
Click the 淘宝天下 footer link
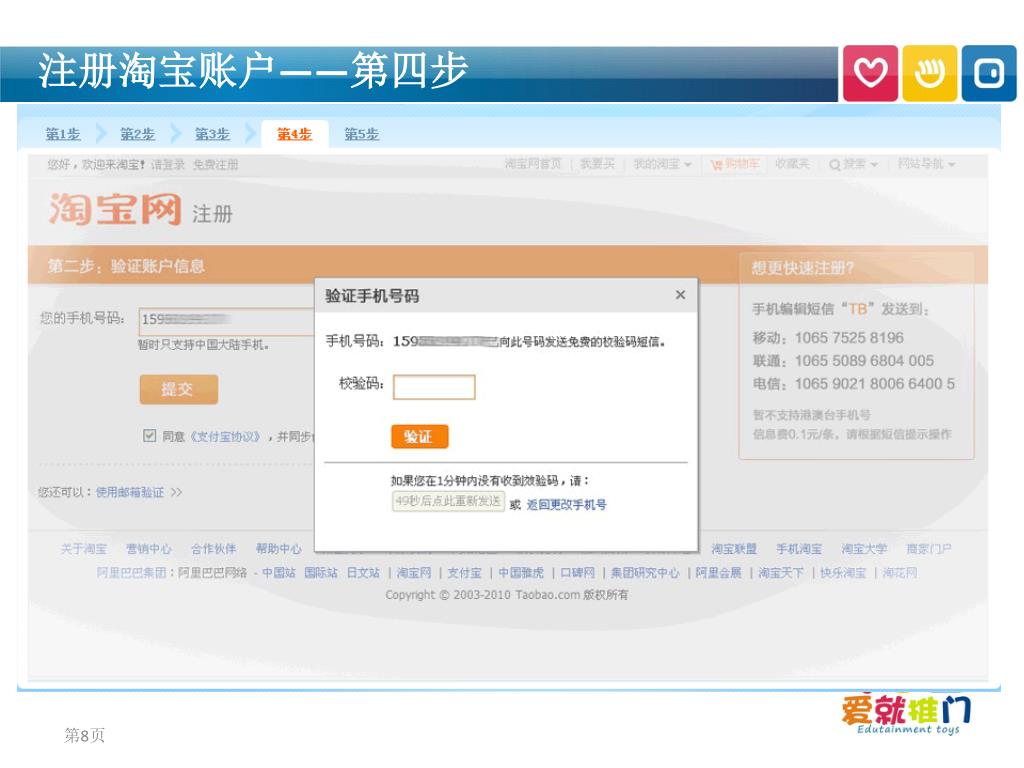[780, 573]
